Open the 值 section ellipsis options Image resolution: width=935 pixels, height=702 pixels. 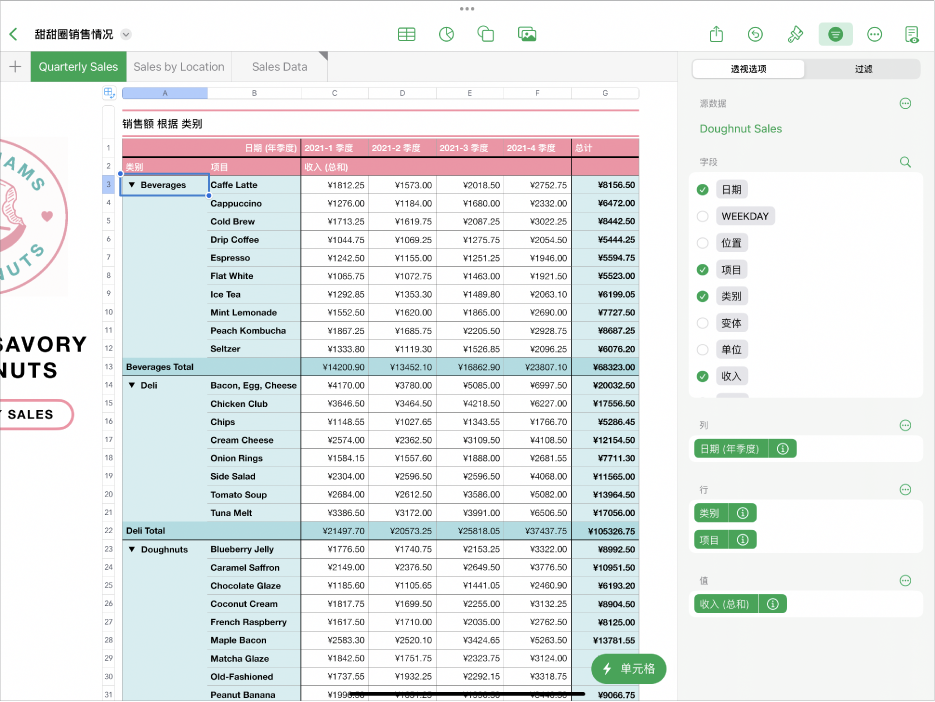tap(905, 580)
